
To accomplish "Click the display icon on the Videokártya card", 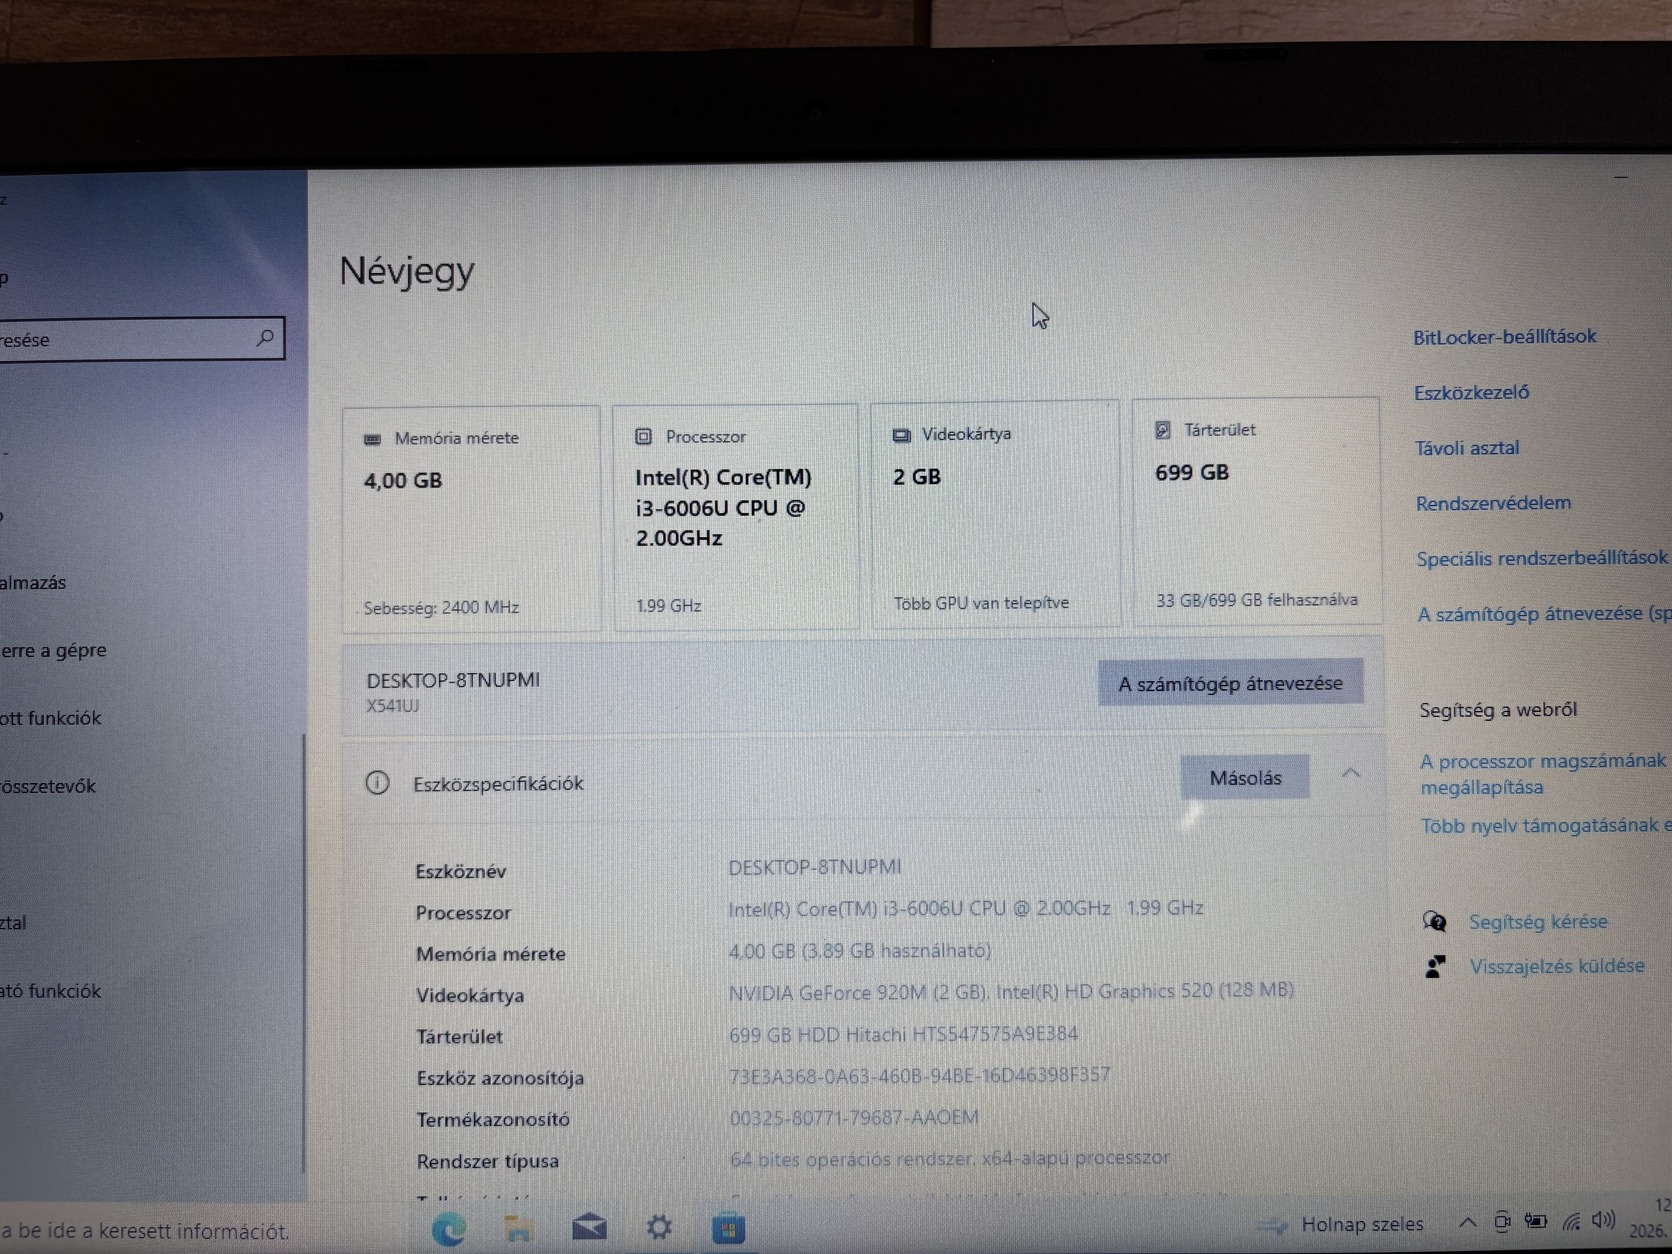I will tap(901, 435).
